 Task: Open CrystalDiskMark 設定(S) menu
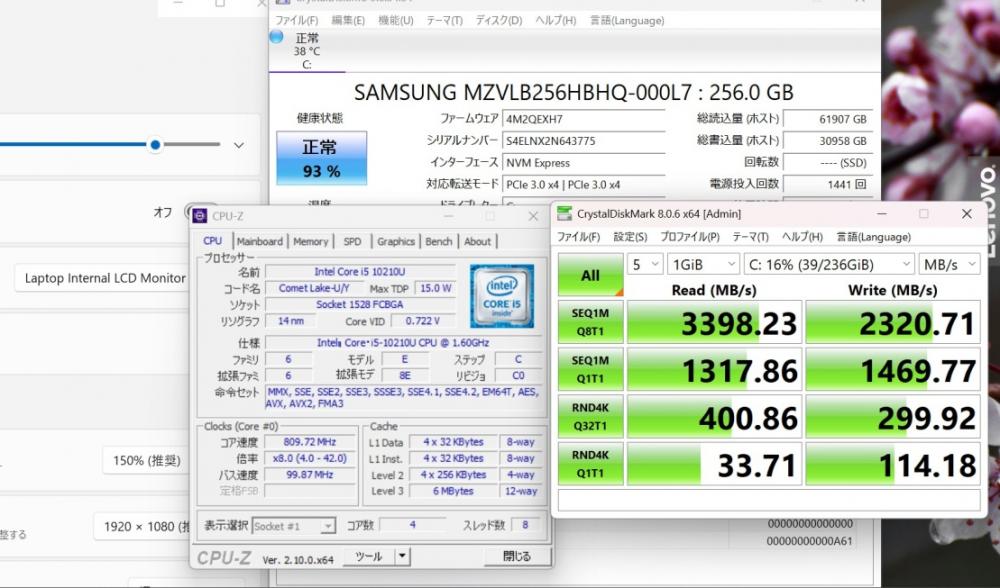pyautogui.click(x=630, y=237)
